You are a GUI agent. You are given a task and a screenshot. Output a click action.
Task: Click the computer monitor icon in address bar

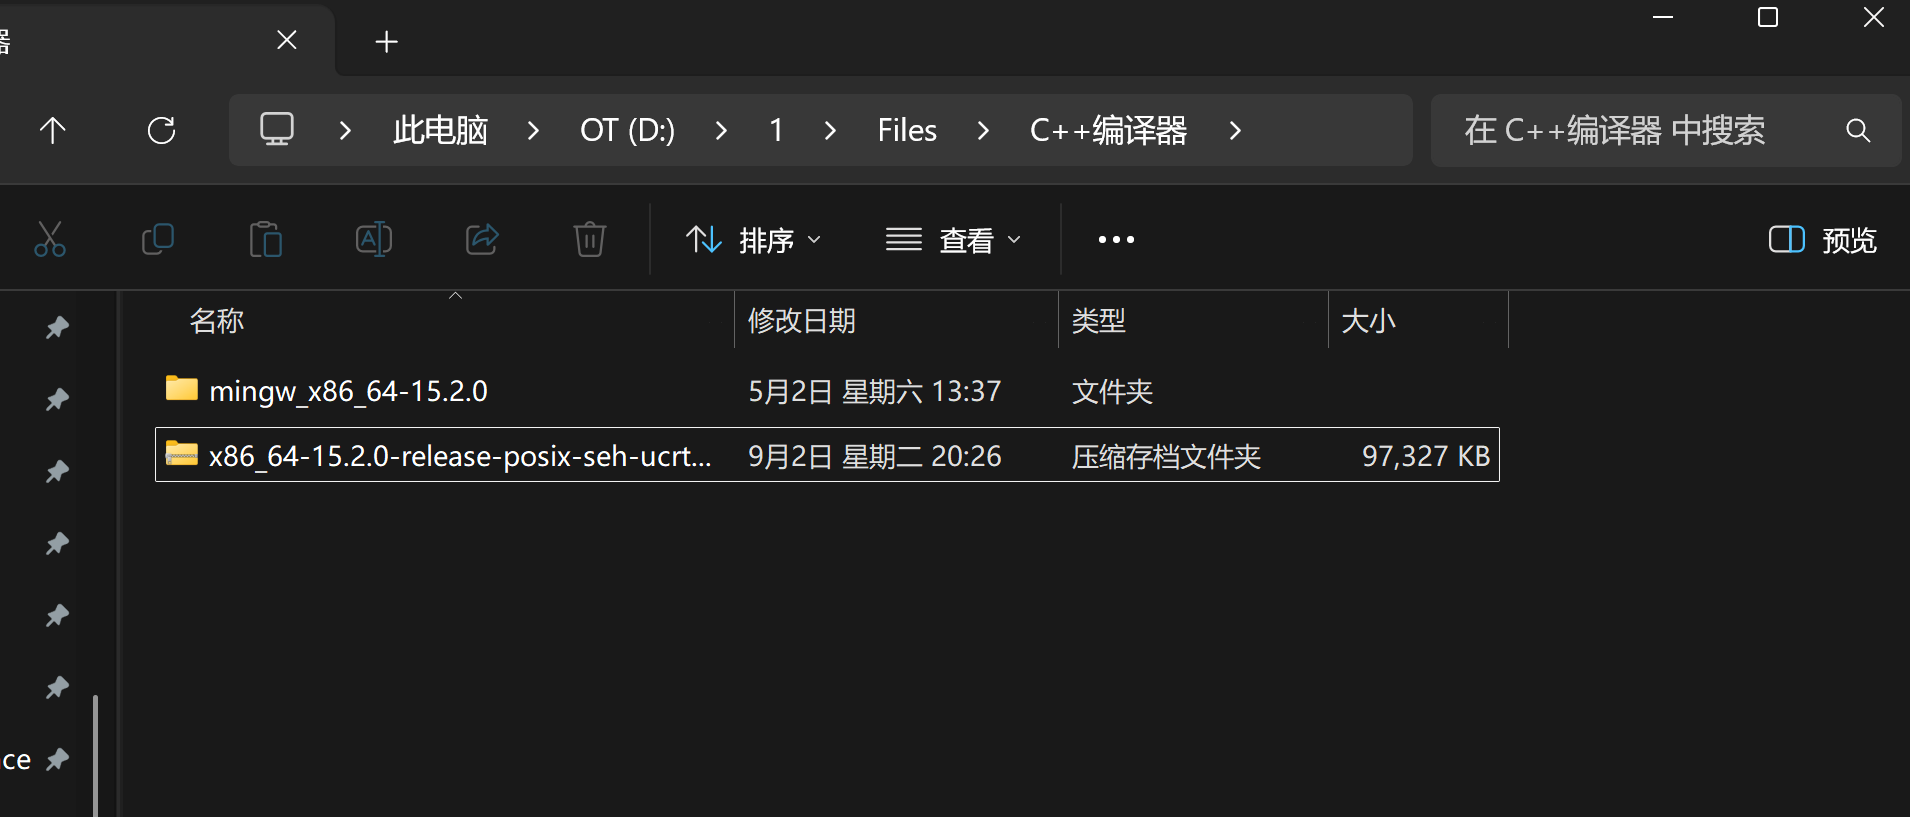click(277, 130)
